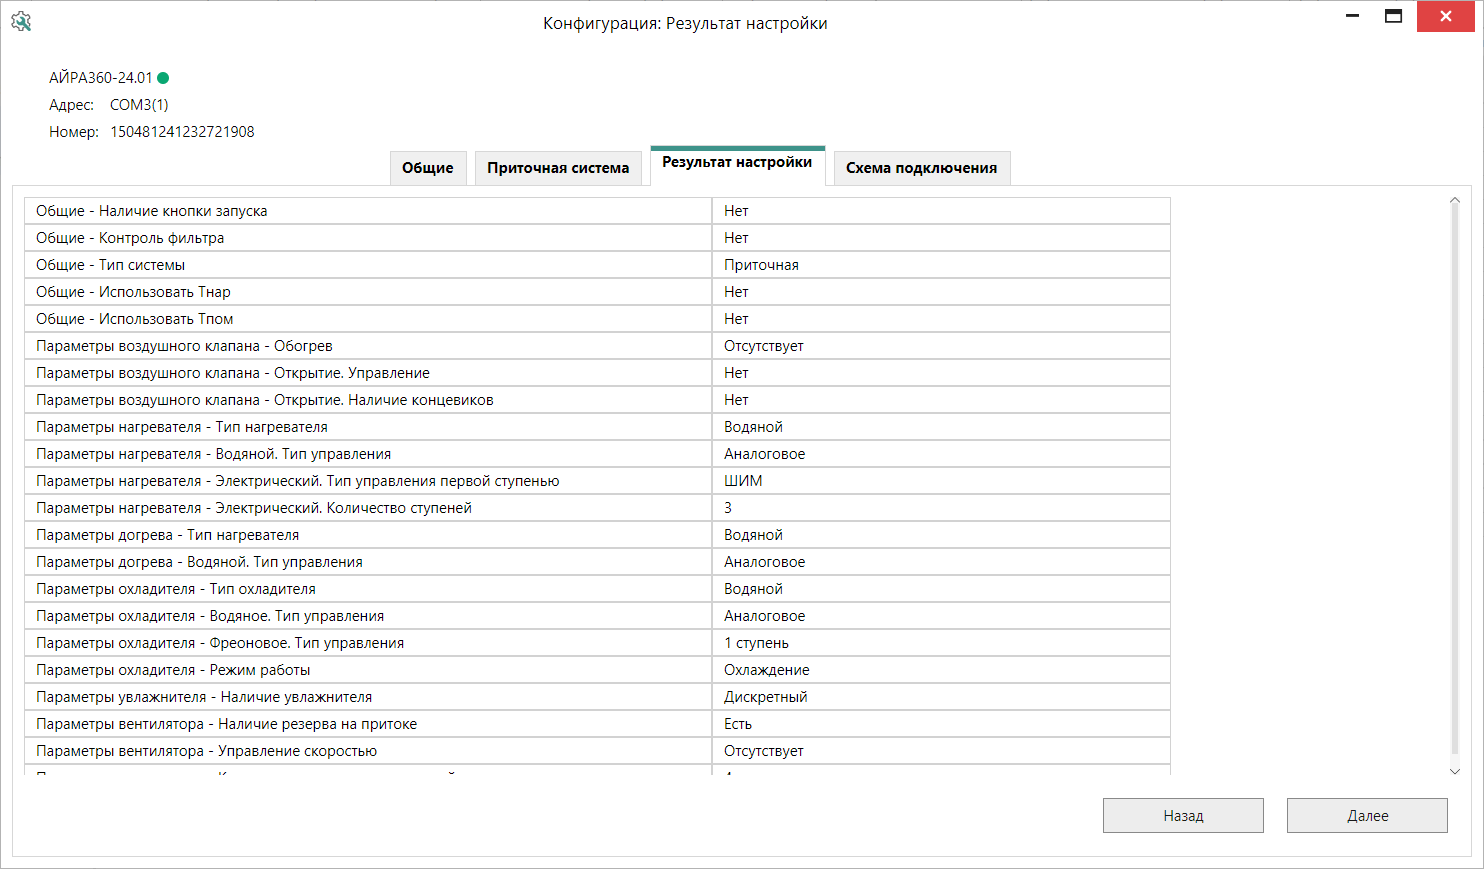The image size is (1484, 869).
Task: Select row Параметры охладителя - Режим работы
Action: [367, 670]
